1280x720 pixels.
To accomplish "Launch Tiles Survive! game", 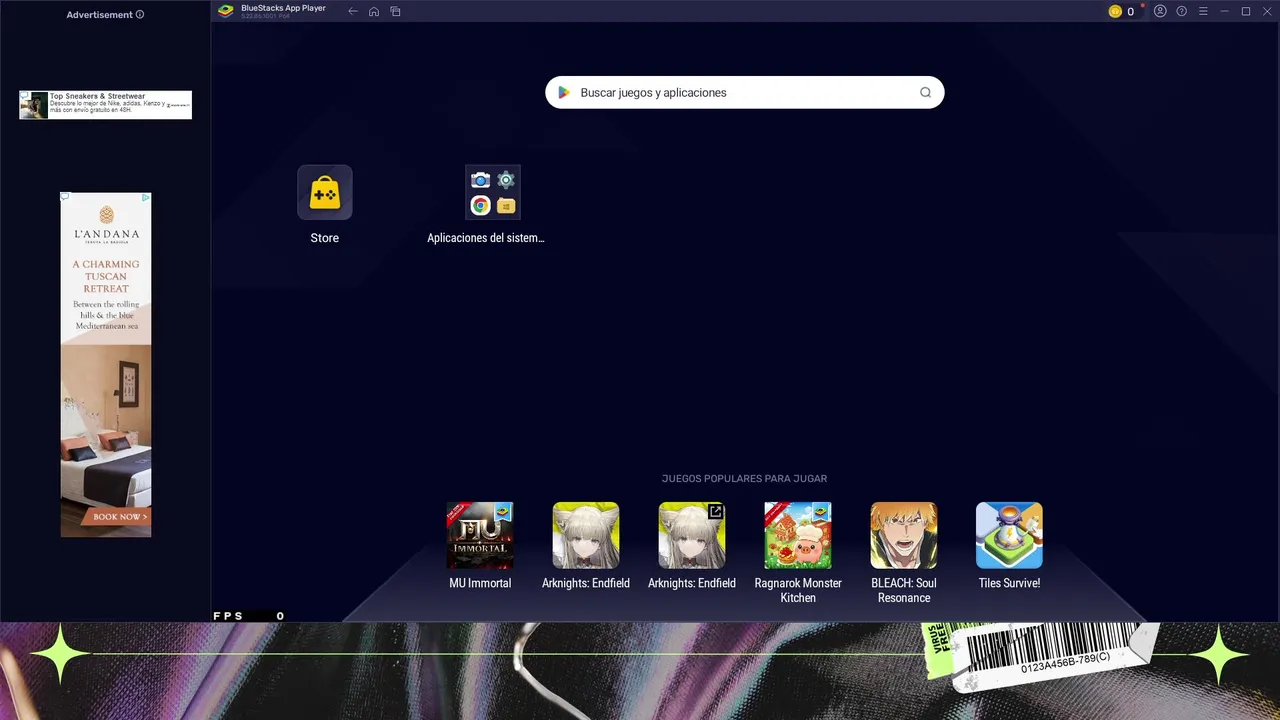I will [x=1009, y=535].
